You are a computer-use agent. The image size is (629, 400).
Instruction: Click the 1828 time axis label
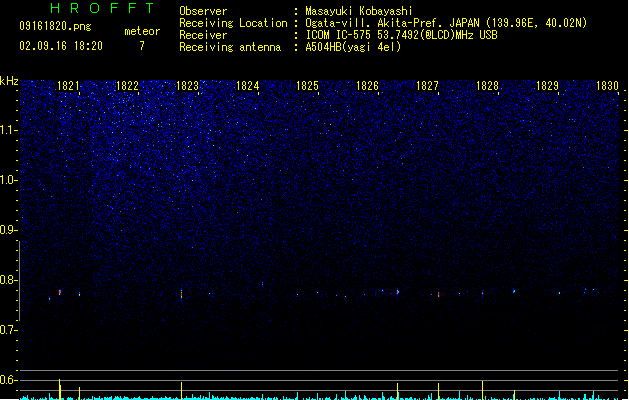487,86
